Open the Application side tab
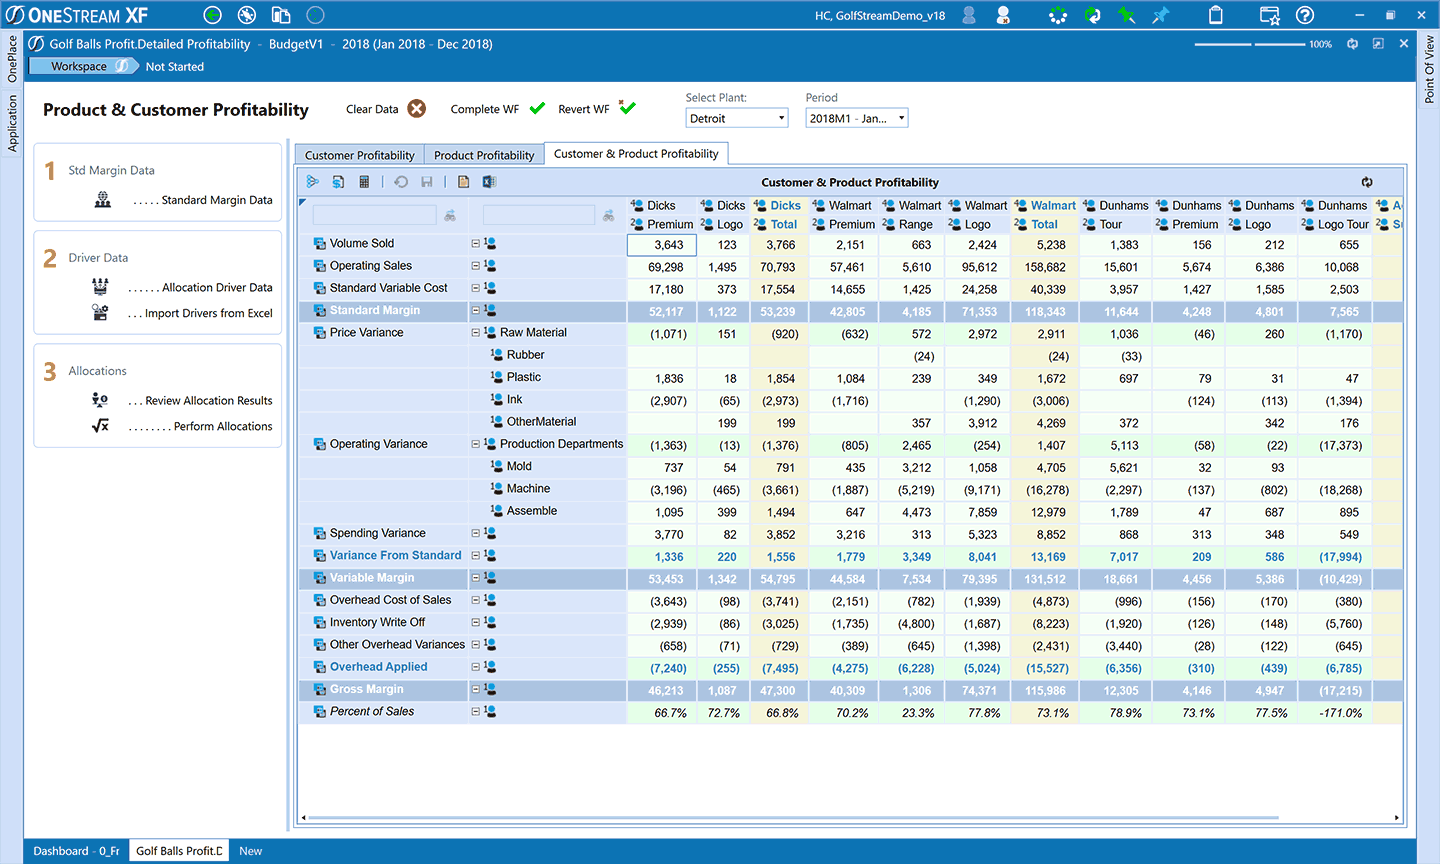The height and width of the screenshot is (864, 1440). [x=12, y=122]
